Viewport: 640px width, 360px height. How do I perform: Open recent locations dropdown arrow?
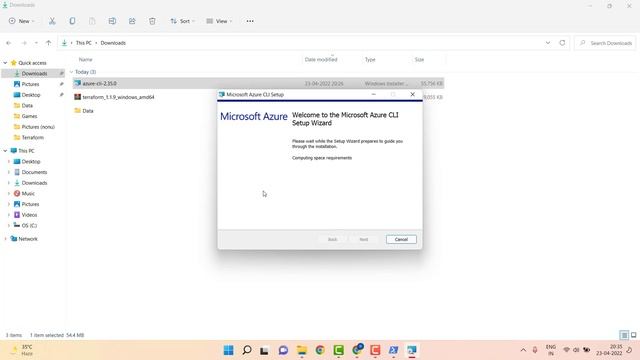[36, 43]
